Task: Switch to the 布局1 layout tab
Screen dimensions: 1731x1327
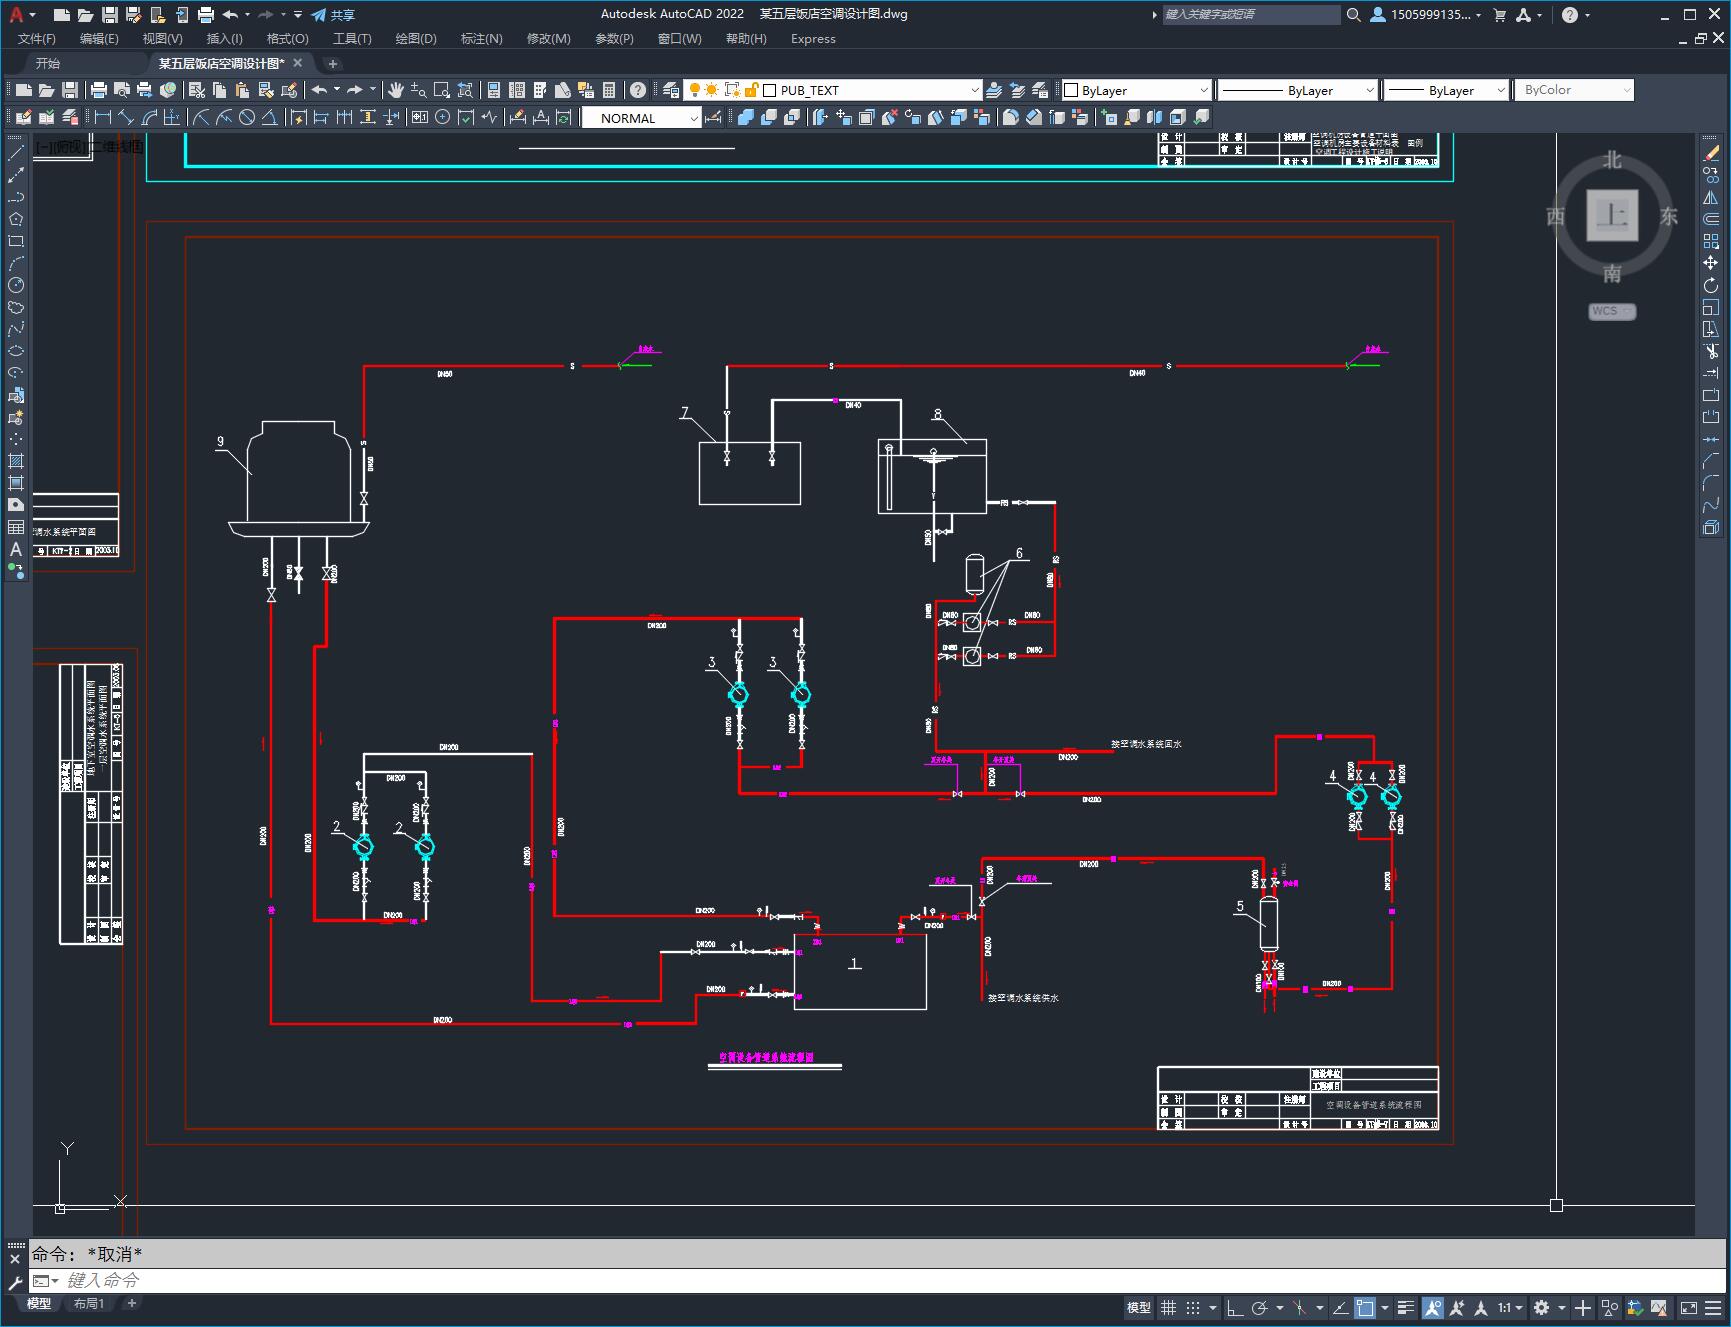Action: coord(88,1303)
